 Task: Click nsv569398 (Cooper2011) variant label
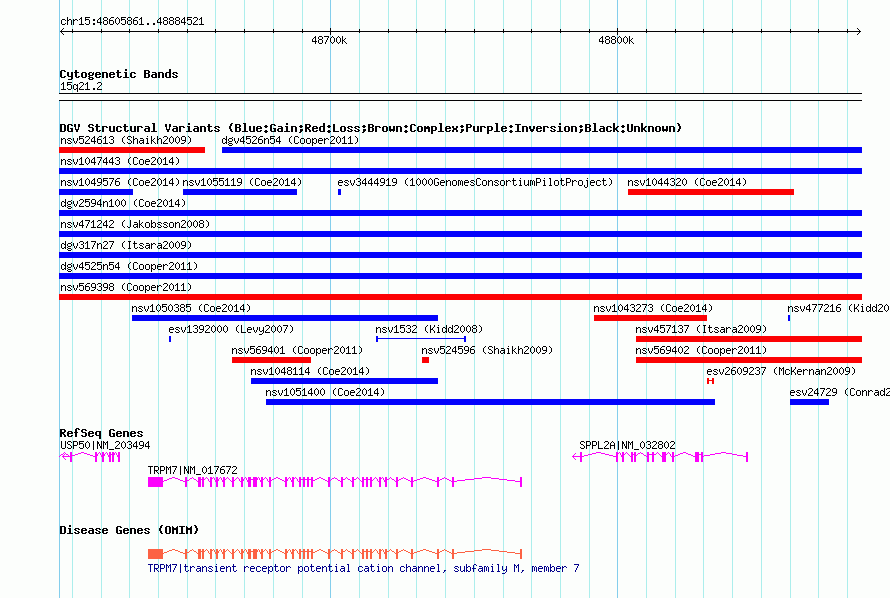(x=126, y=287)
